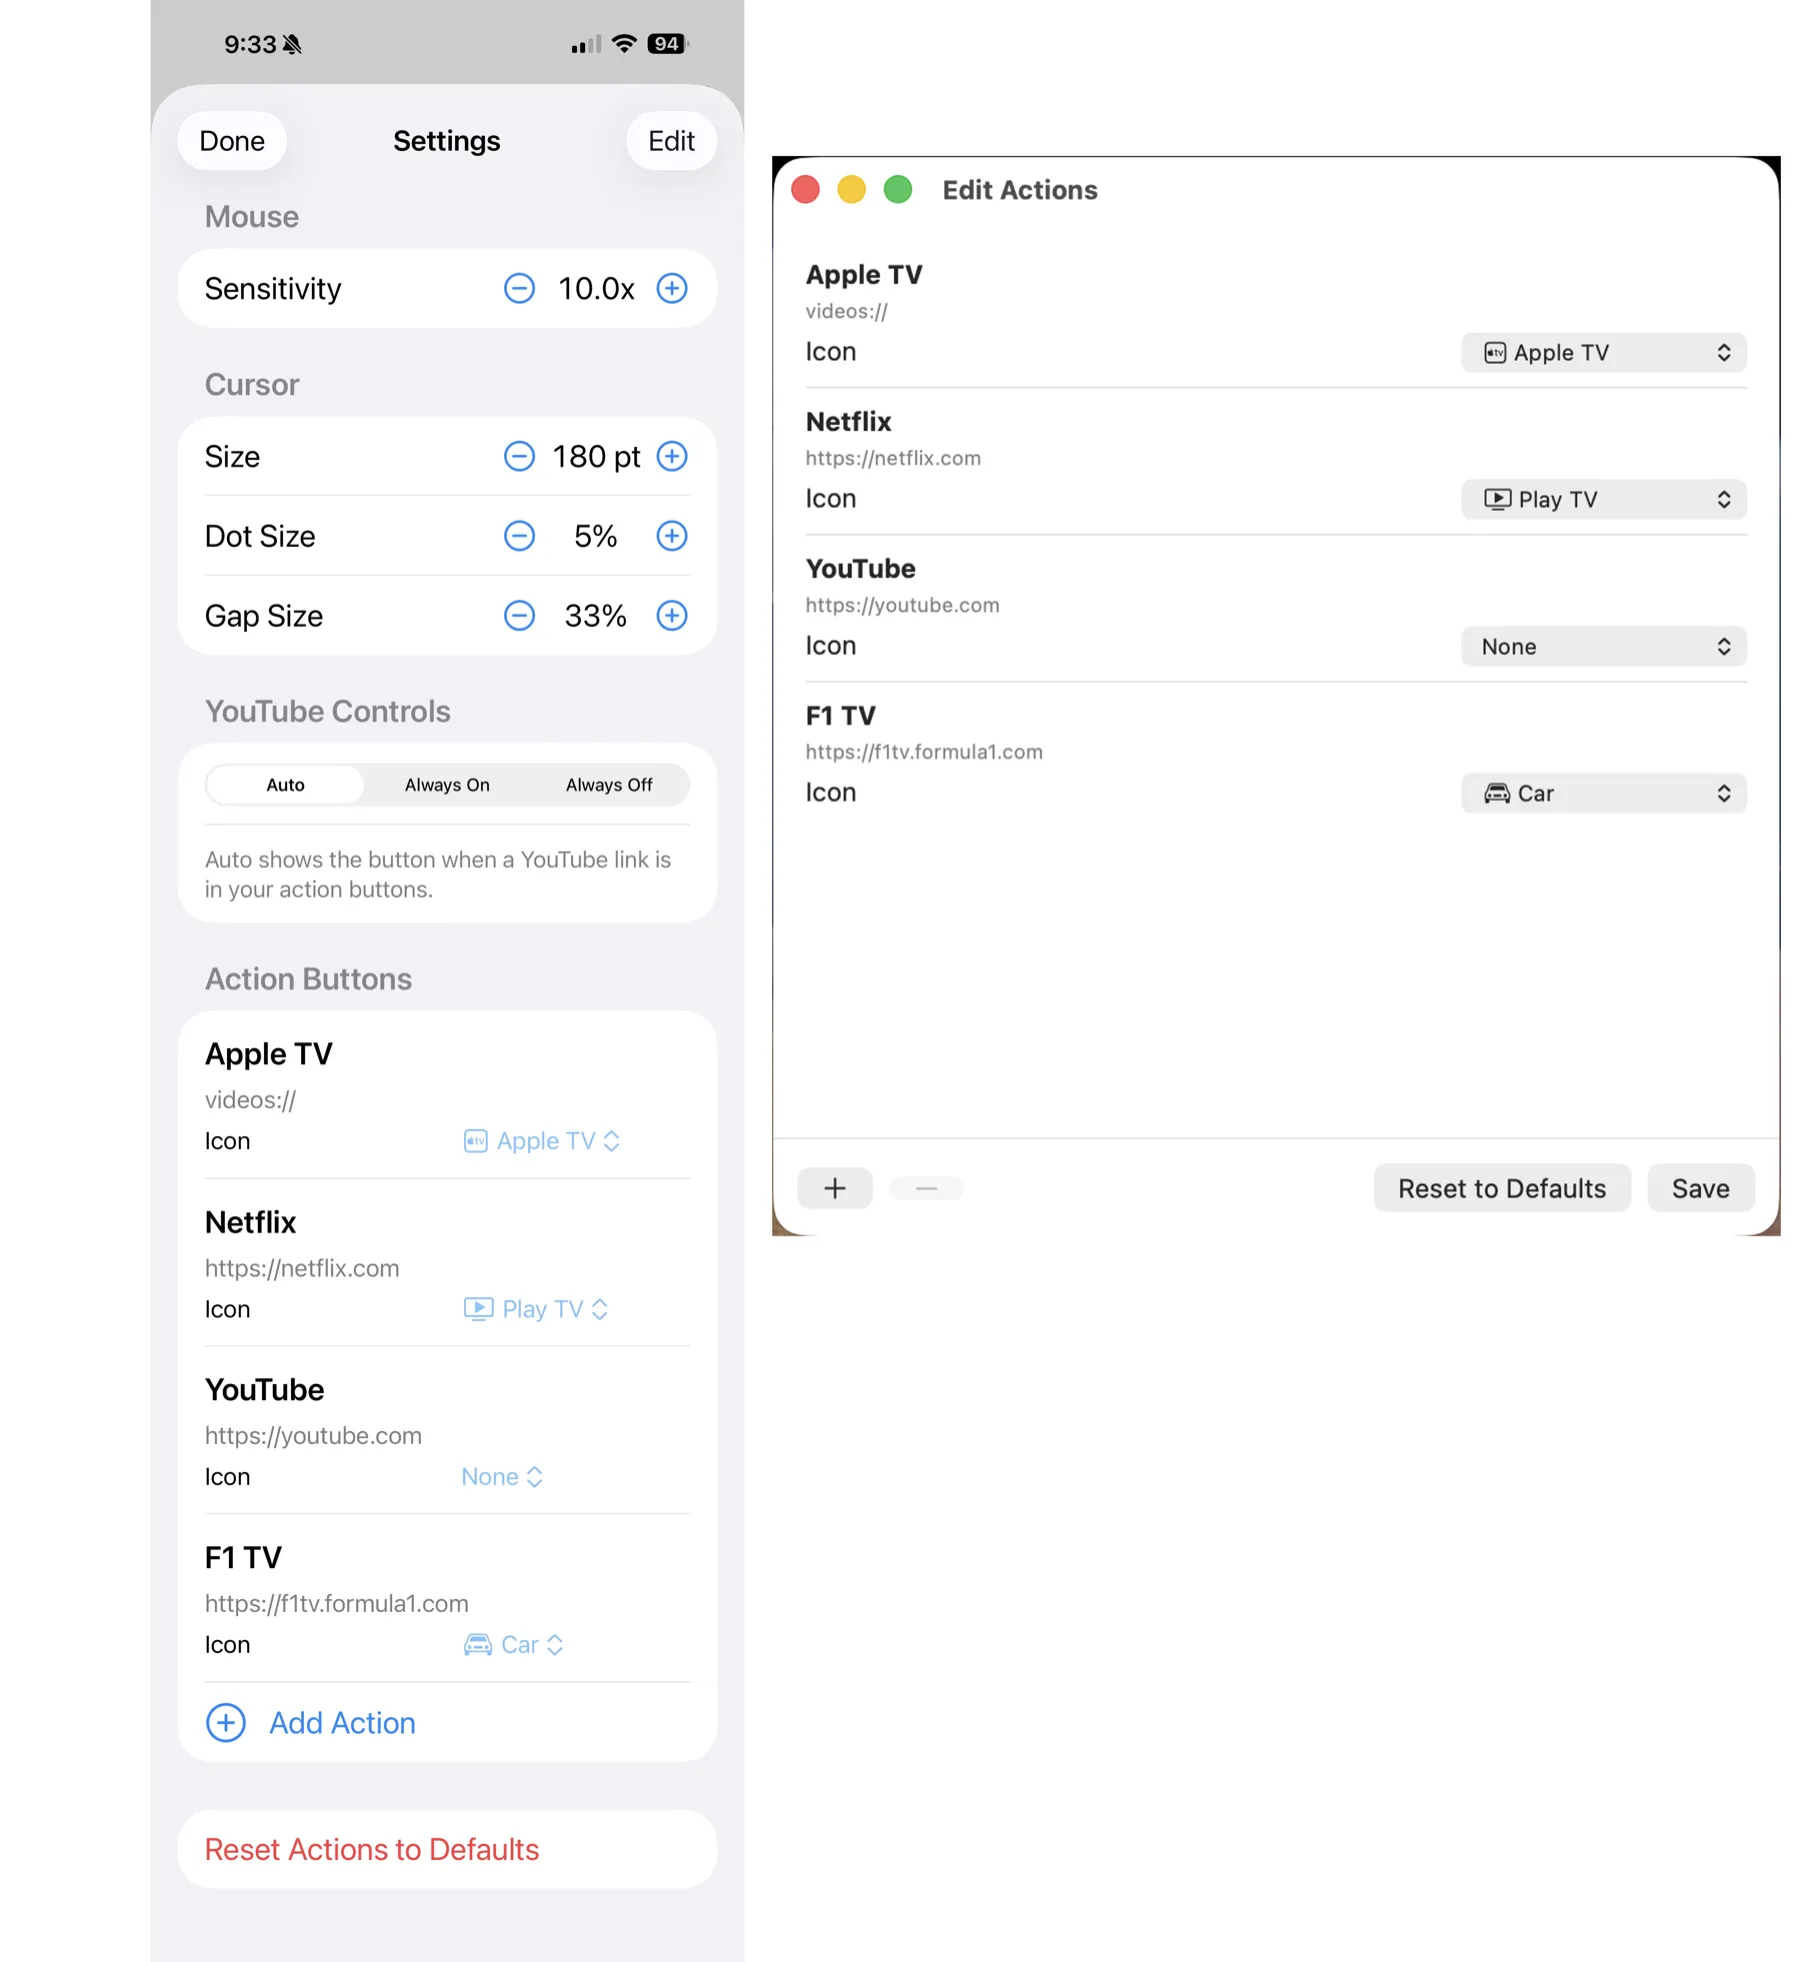
Task: Tap the 33% gap size value
Action: coord(596,616)
